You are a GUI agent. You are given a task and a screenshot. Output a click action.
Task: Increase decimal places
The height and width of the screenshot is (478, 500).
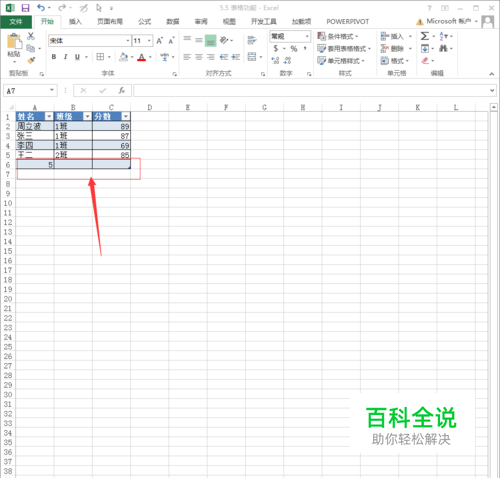275,61
